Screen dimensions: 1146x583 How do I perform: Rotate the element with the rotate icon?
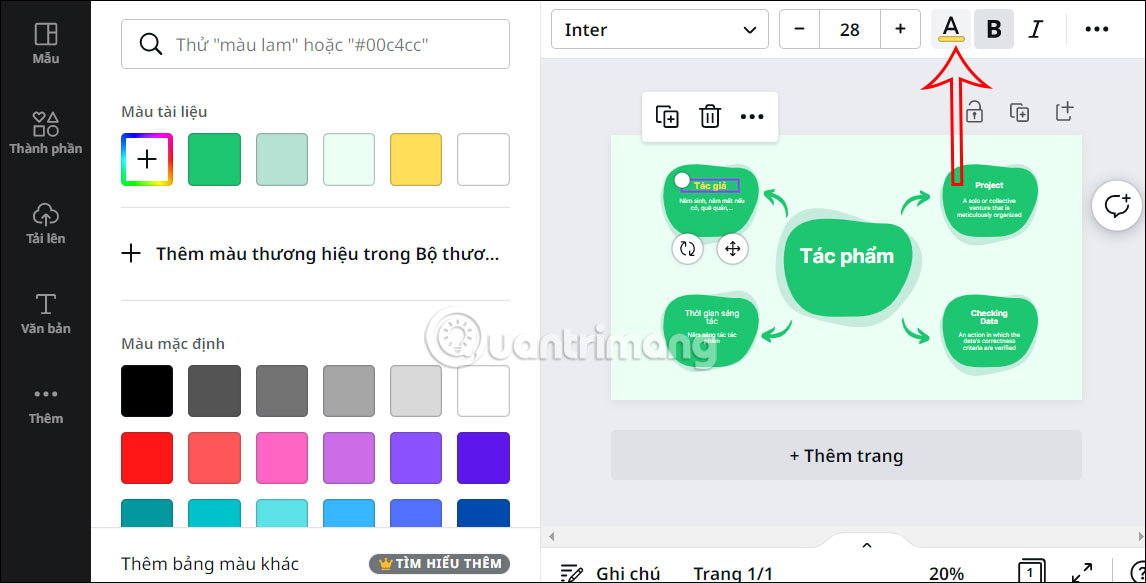pyautogui.click(x=687, y=249)
